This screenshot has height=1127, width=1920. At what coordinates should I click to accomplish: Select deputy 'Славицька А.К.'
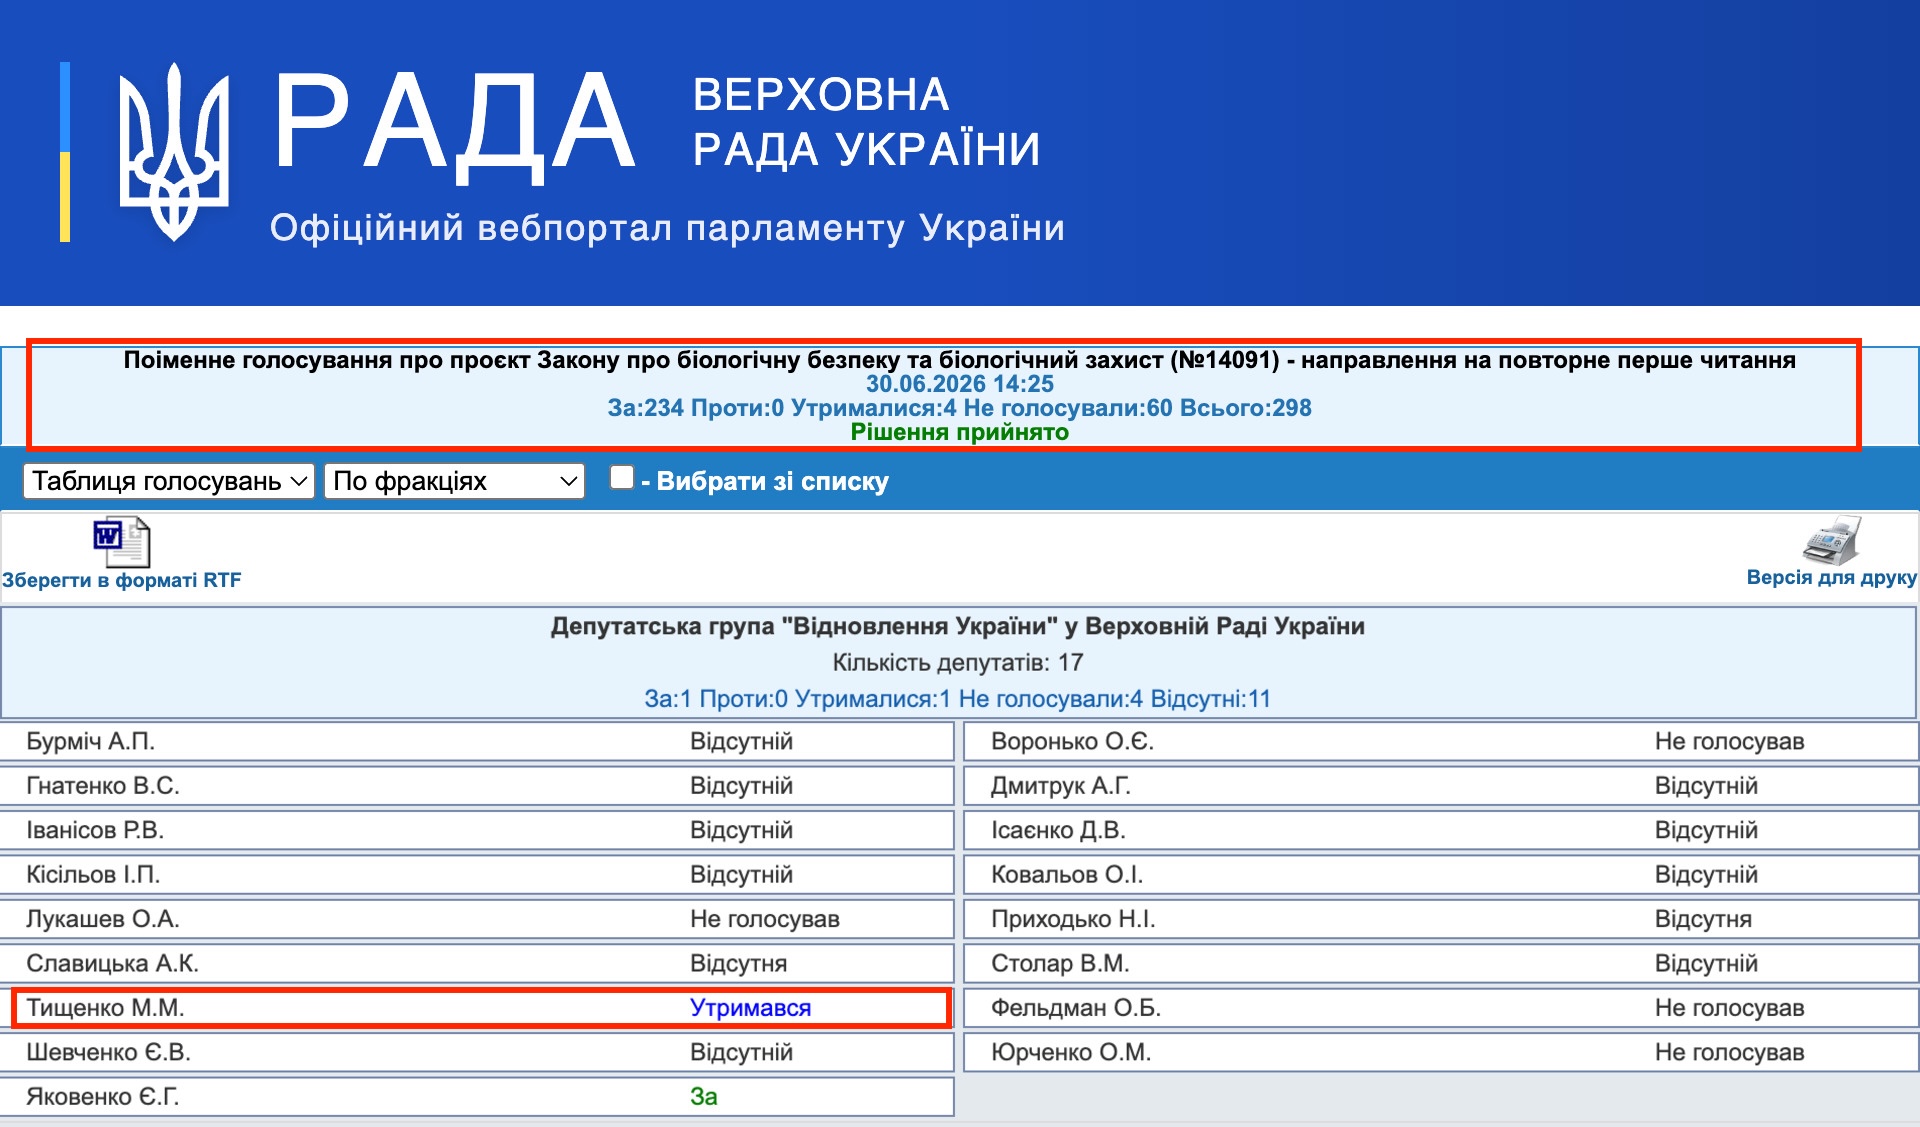tap(113, 963)
